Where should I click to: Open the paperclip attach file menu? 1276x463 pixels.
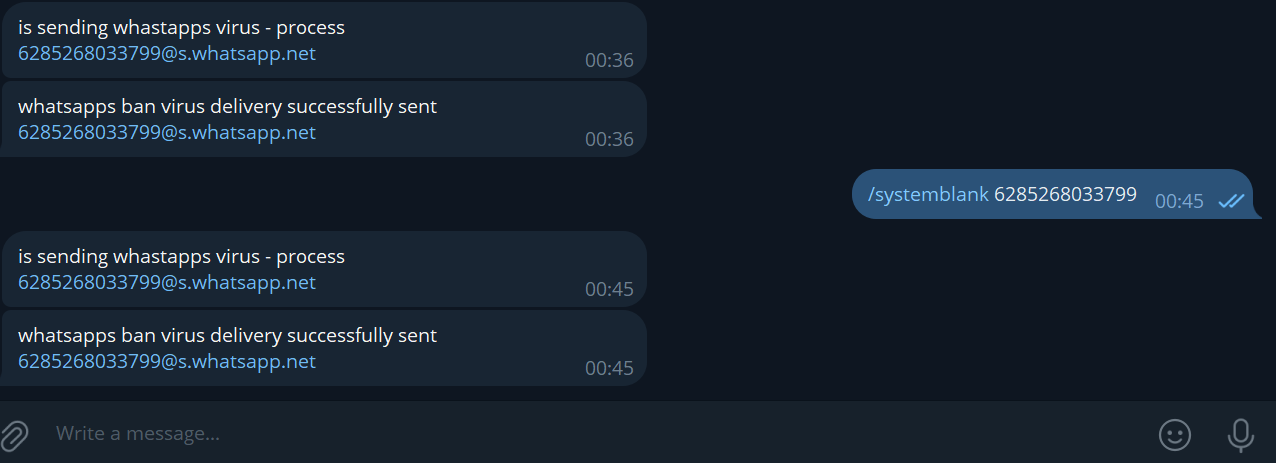(14, 434)
